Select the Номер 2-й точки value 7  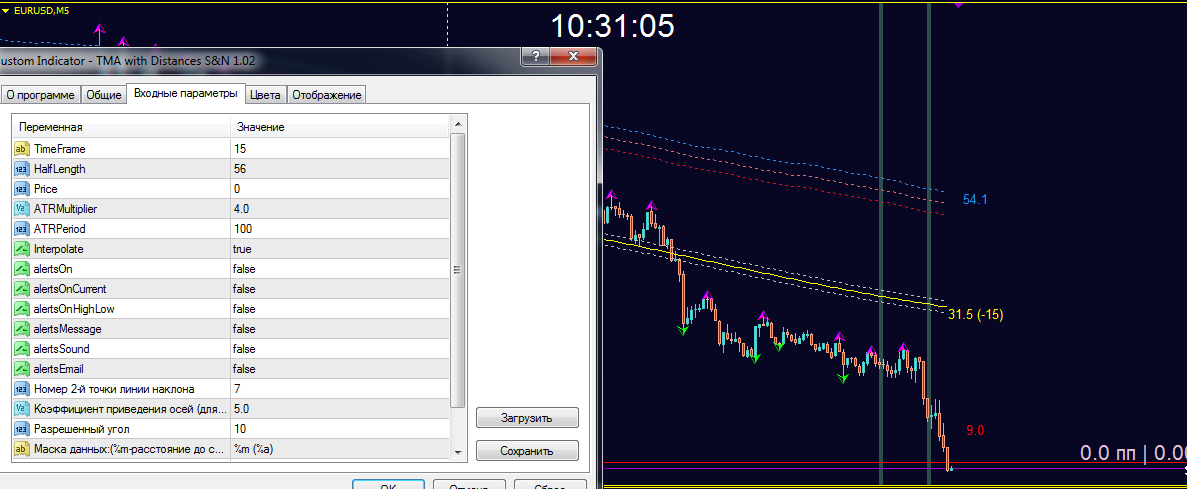pyautogui.click(x=340, y=389)
